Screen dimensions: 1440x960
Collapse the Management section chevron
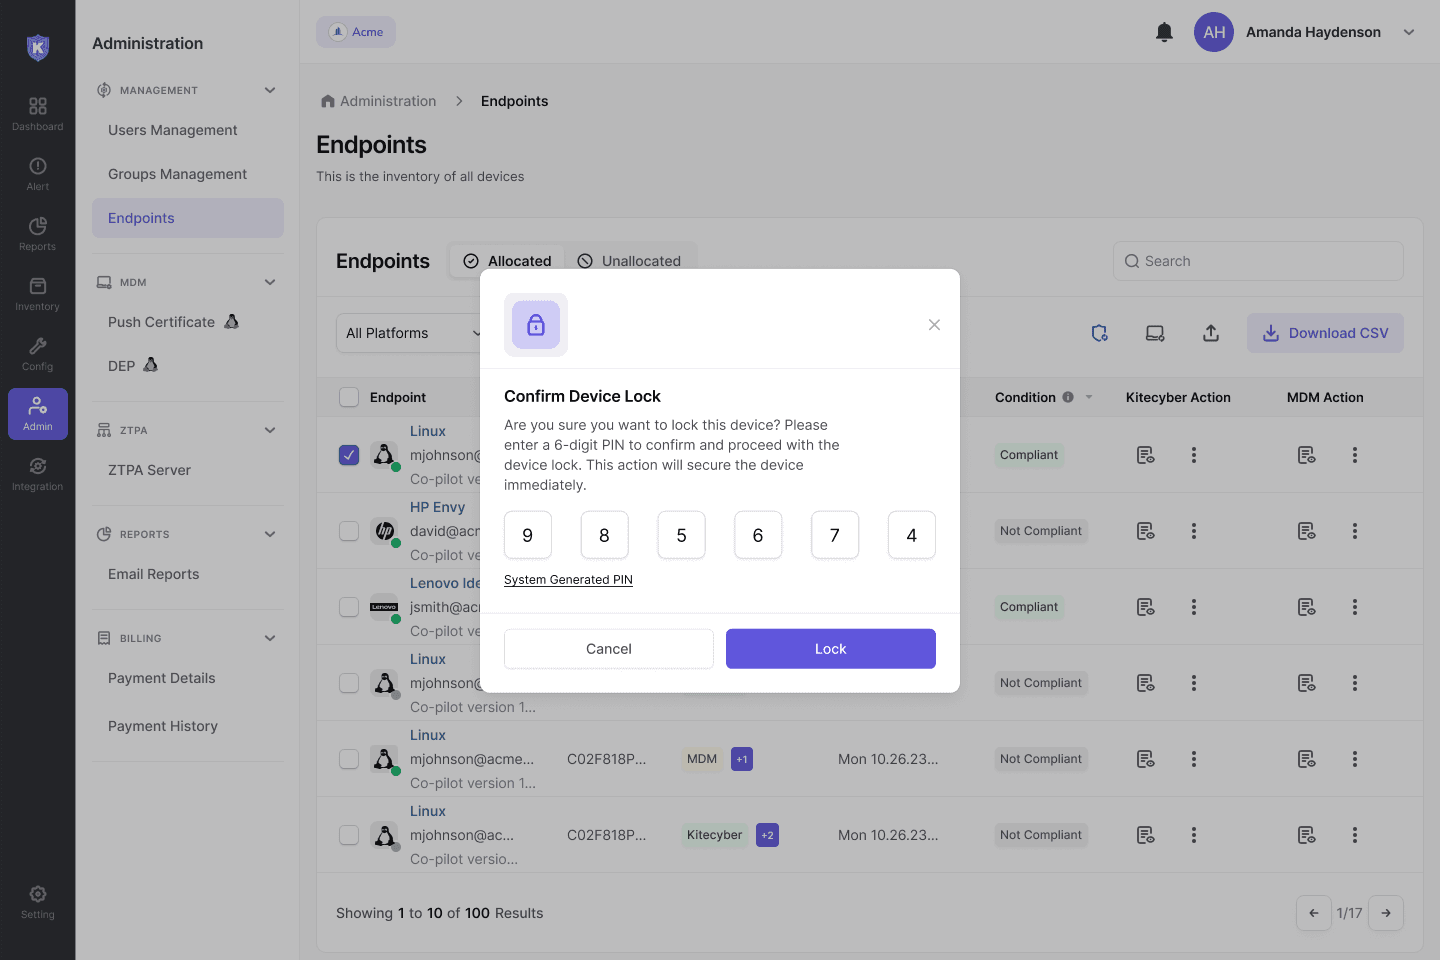click(x=270, y=90)
